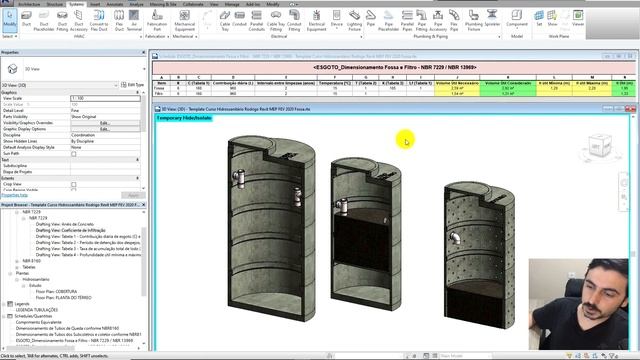
Task: Select the Lighting Fixture tool
Action: pos(354,20)
